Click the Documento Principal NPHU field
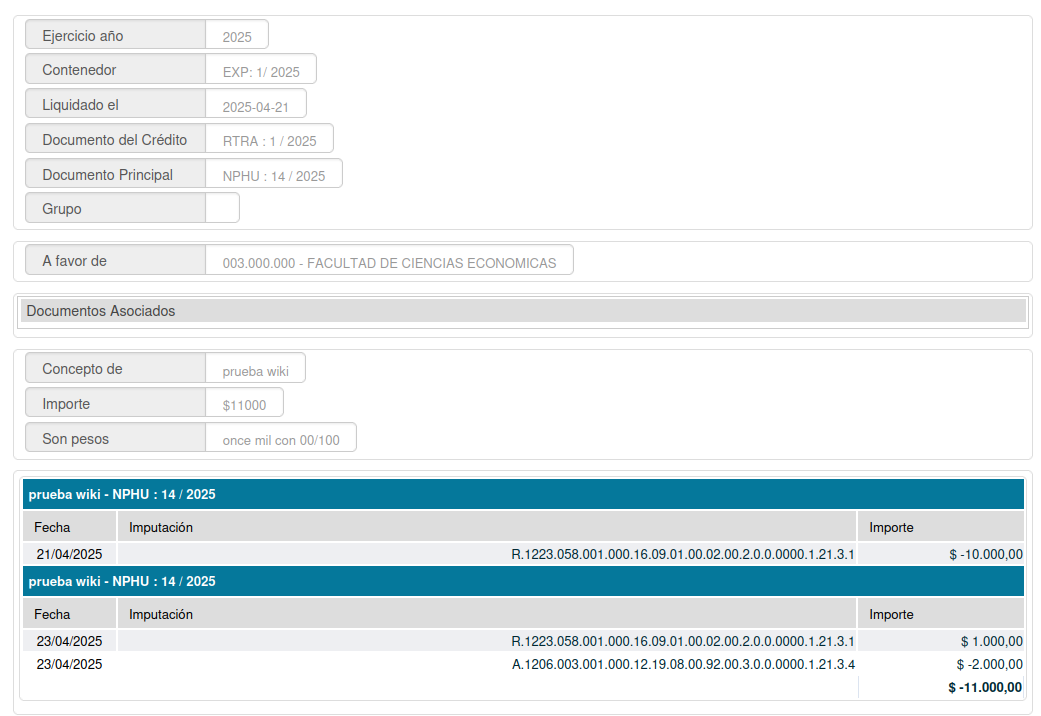The image size is (1041, 716). pyautogui.click(x=273, y=175)
